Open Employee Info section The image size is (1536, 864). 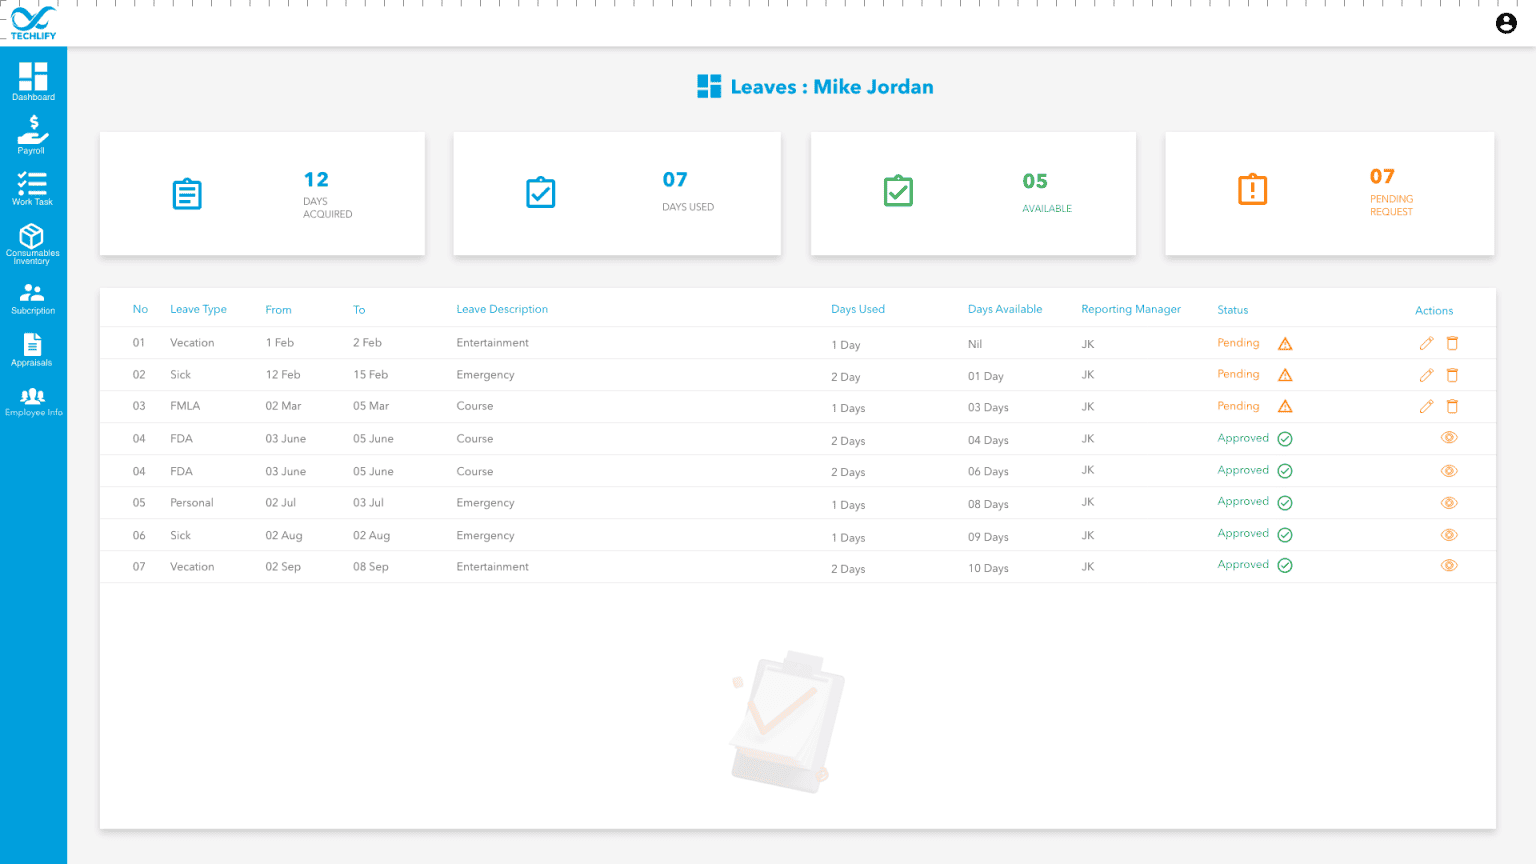point(33,401)
